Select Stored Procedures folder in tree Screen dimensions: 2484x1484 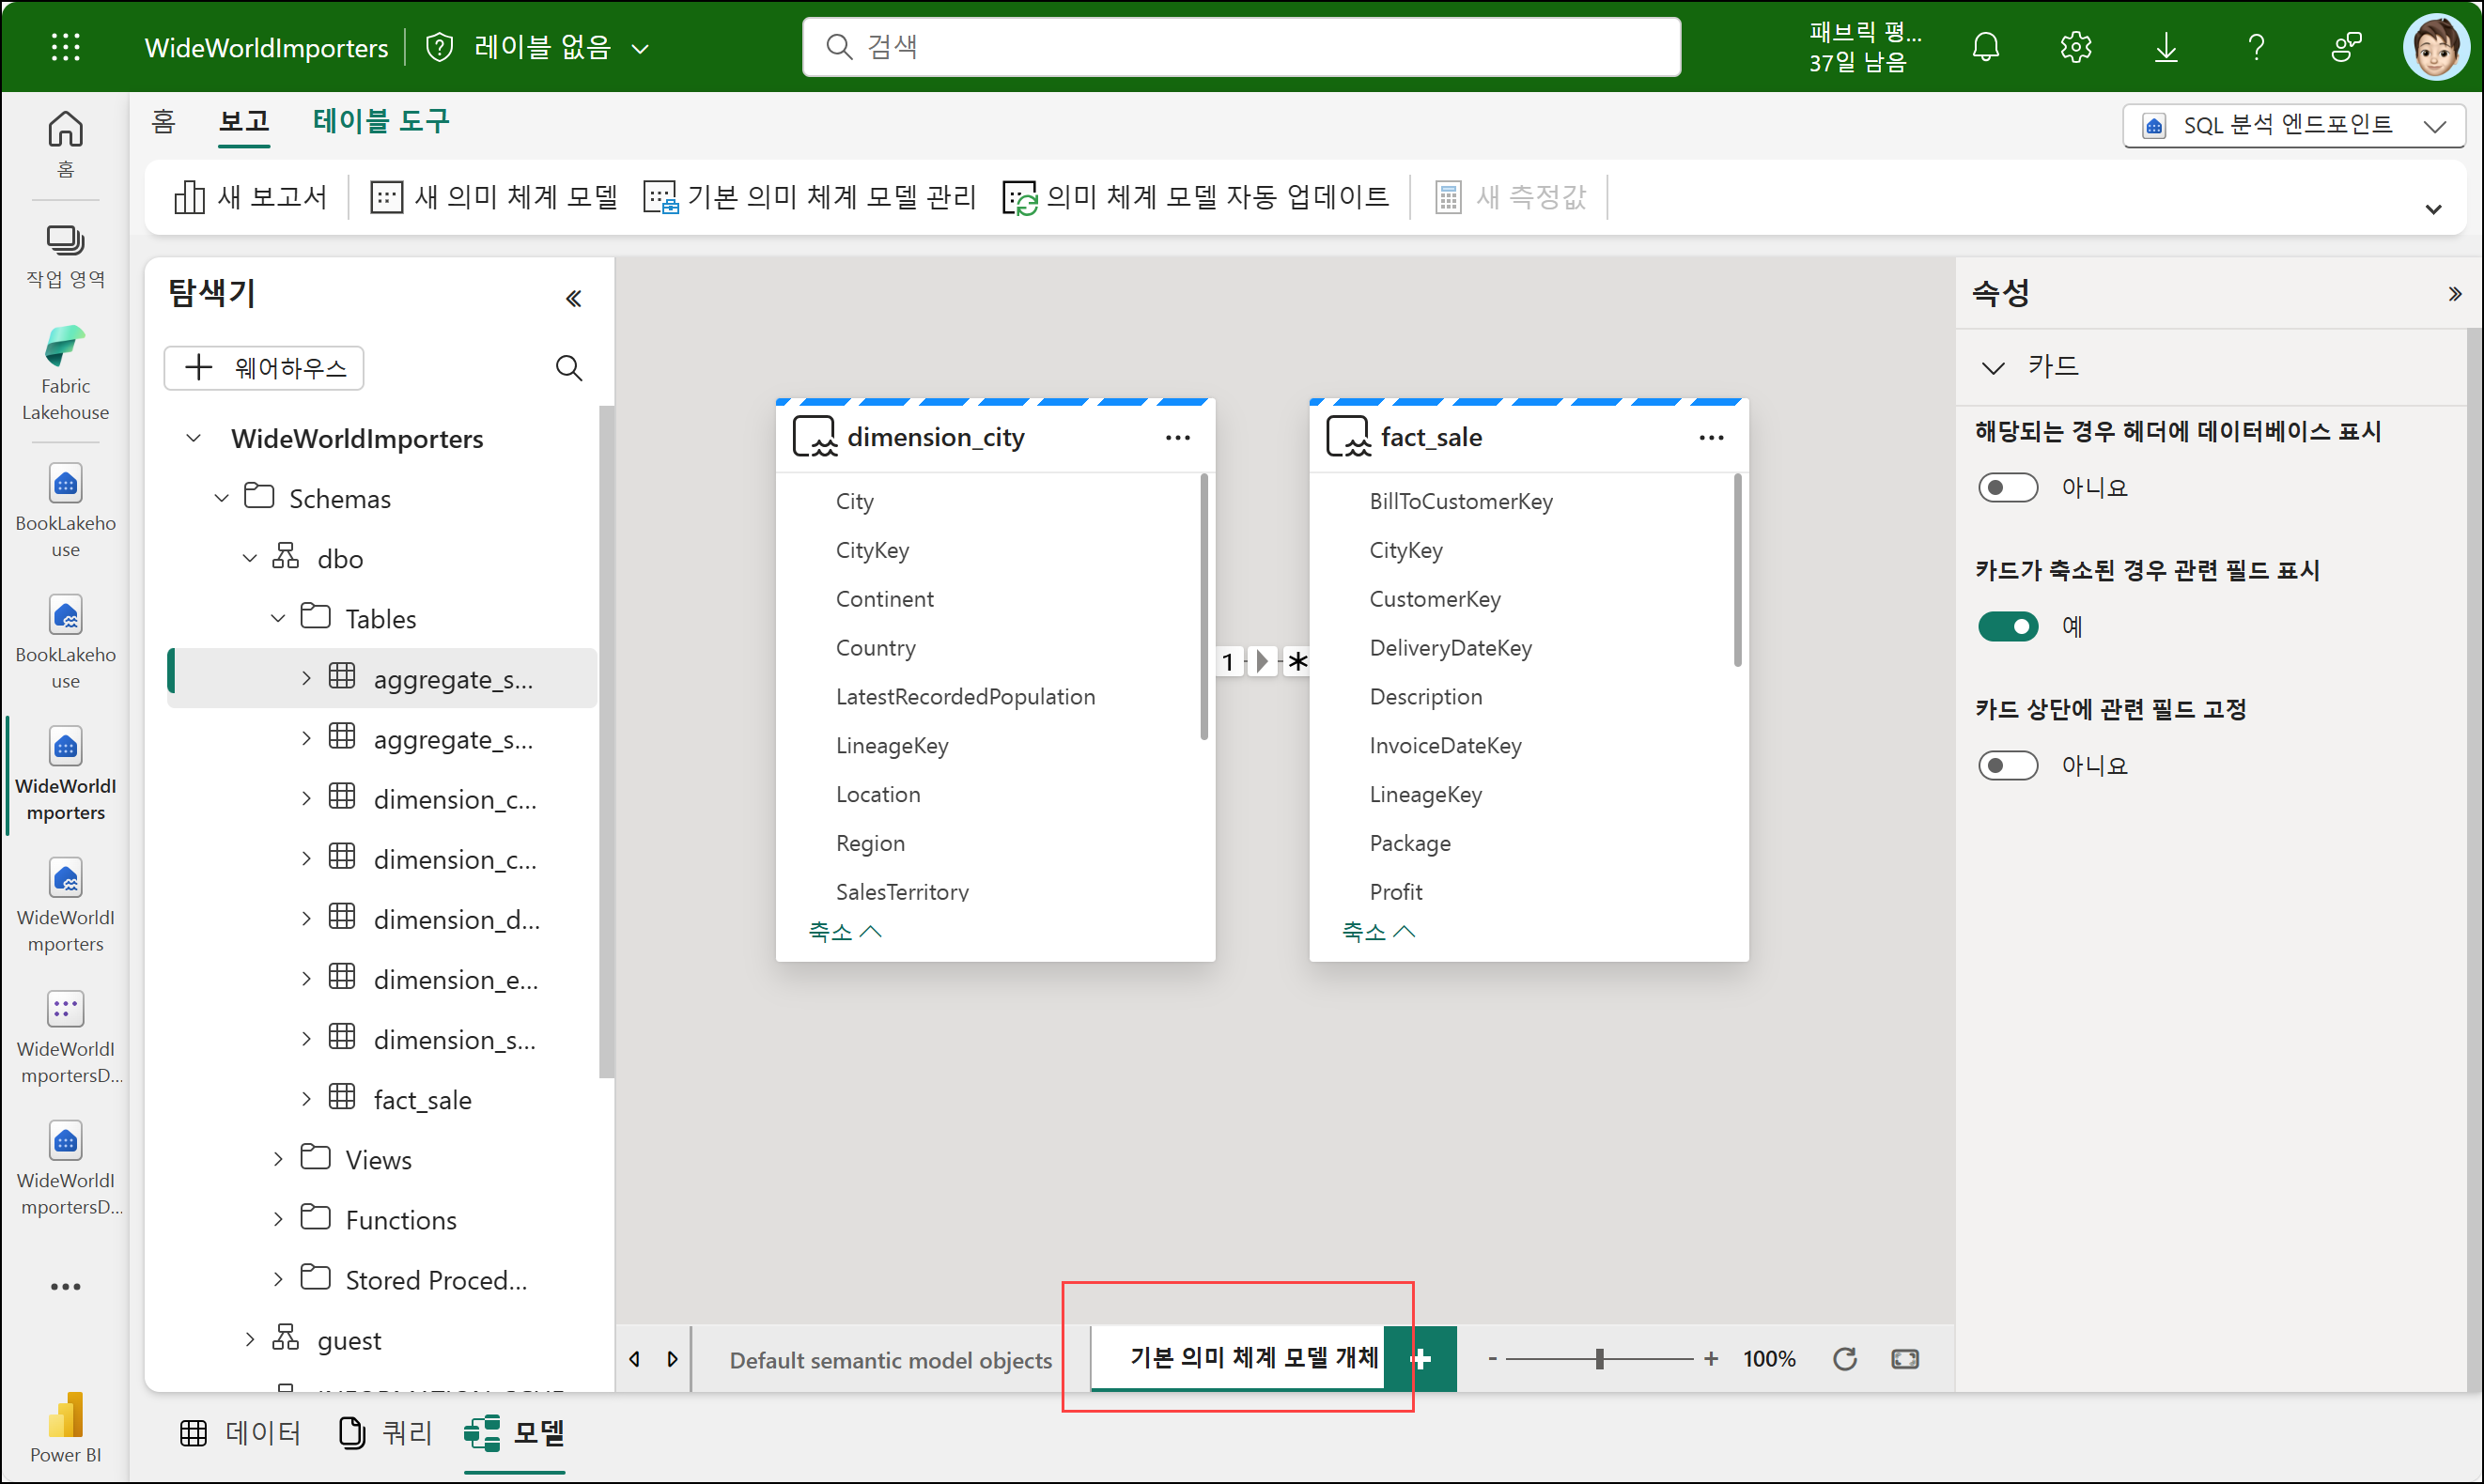pyautogui.click(x=436, y=1280)
